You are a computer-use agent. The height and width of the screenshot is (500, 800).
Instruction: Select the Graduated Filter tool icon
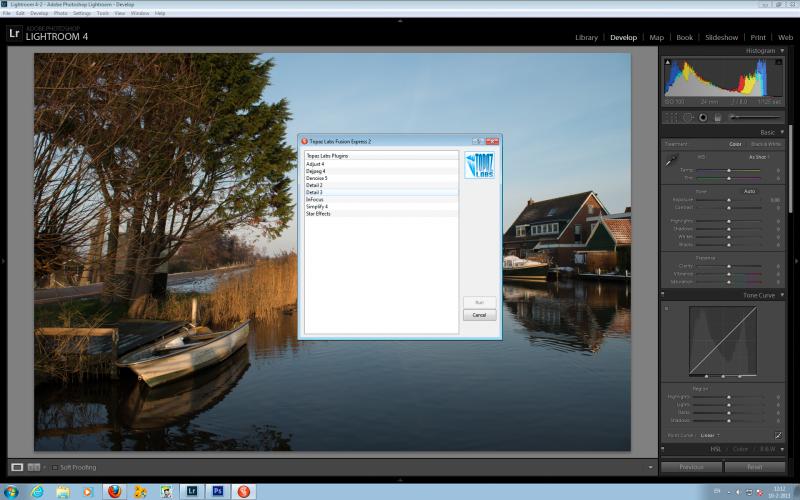click(717, 117)
